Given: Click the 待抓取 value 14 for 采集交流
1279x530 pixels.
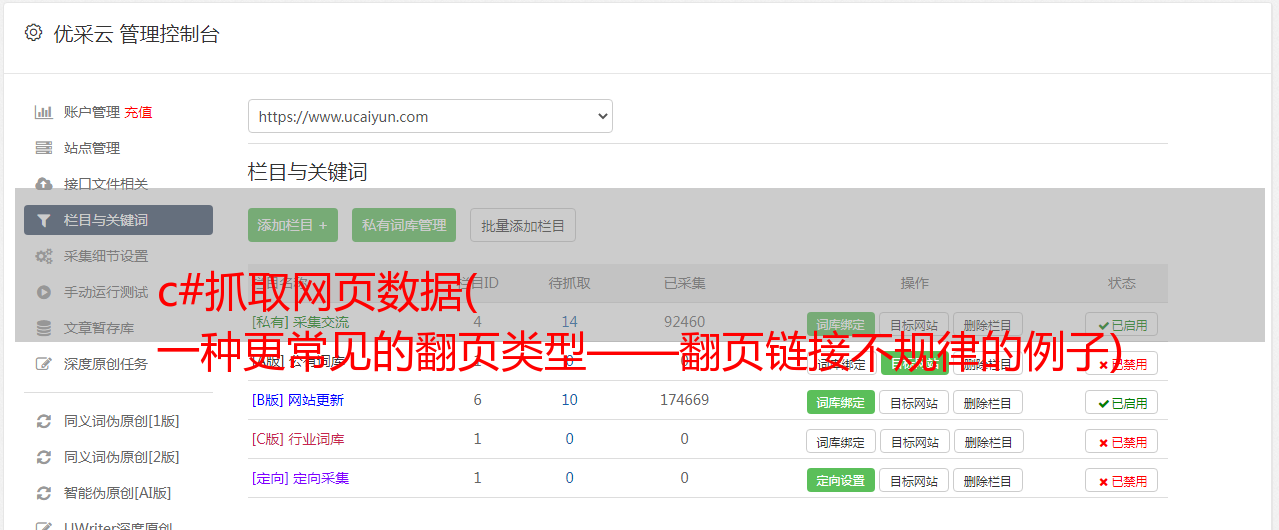Looking at the screenshot, I should [570, 322].
